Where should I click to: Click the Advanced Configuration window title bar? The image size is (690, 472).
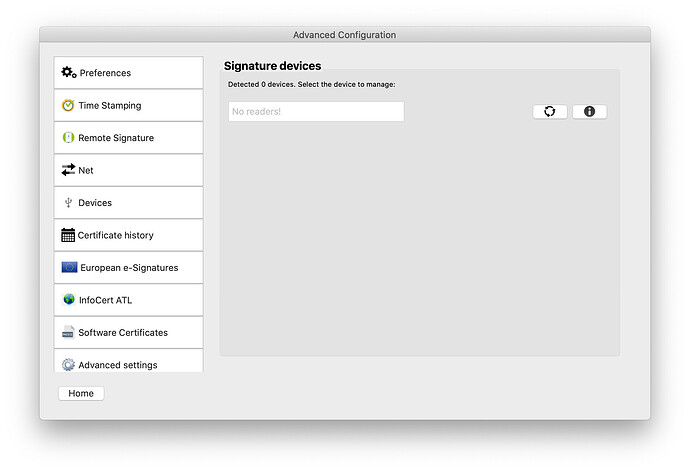344,35
